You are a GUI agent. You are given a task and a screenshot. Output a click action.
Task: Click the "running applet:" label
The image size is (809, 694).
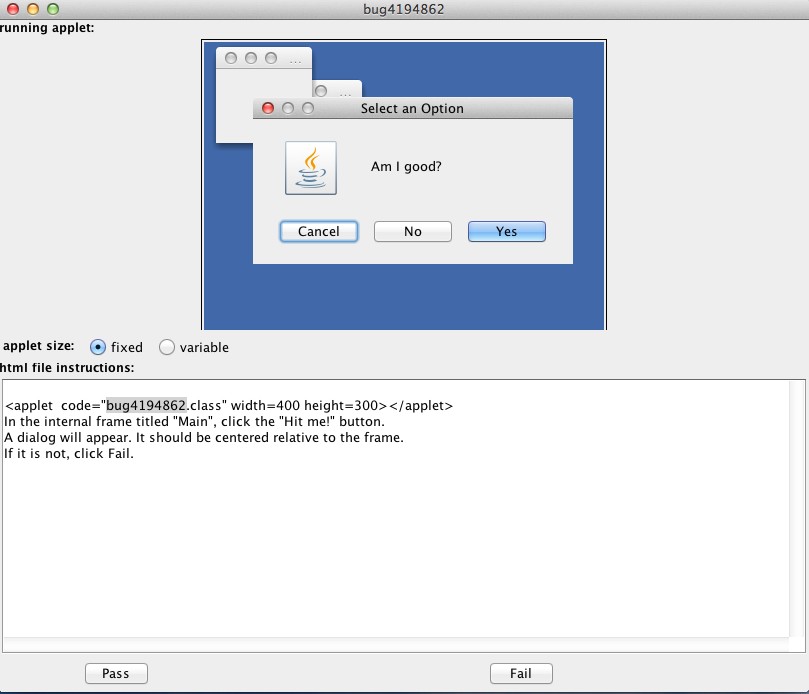47,28
